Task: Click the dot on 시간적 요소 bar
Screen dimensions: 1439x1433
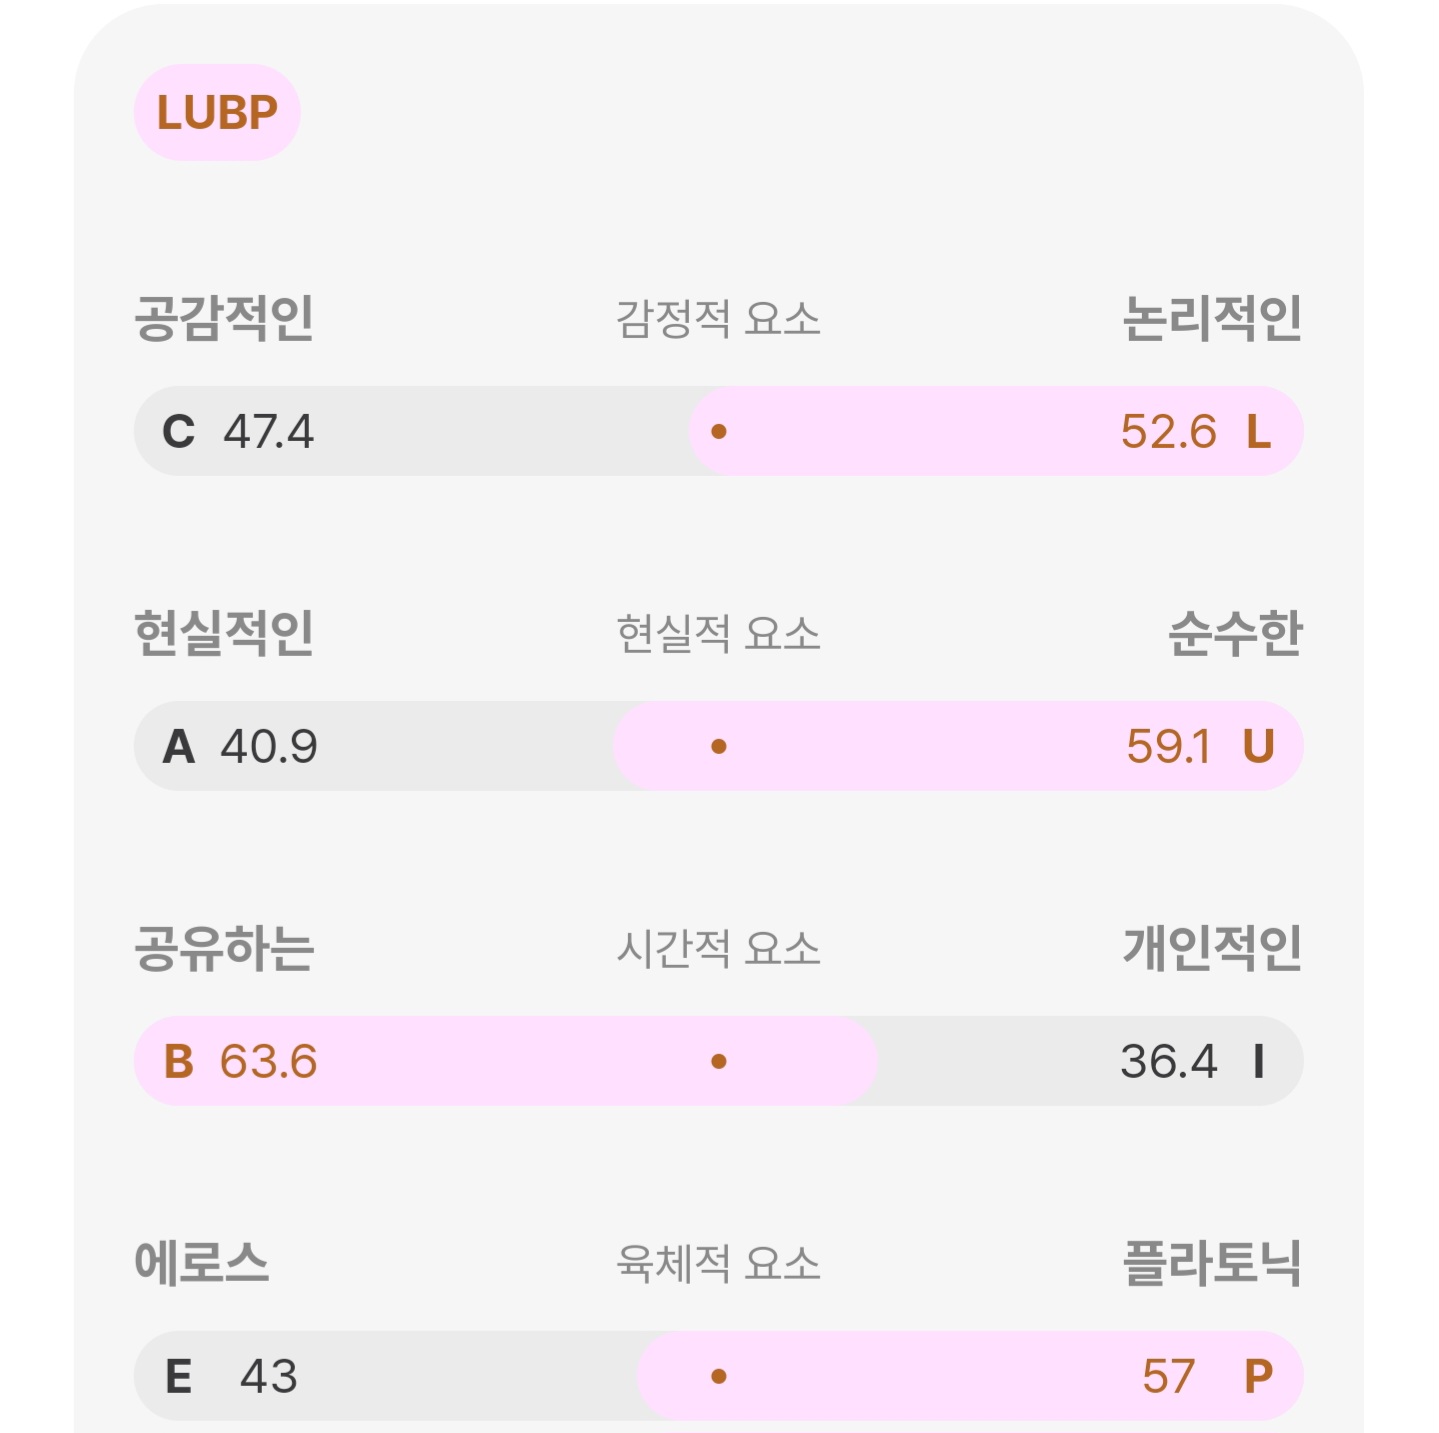Action: tap(718, 1062)
